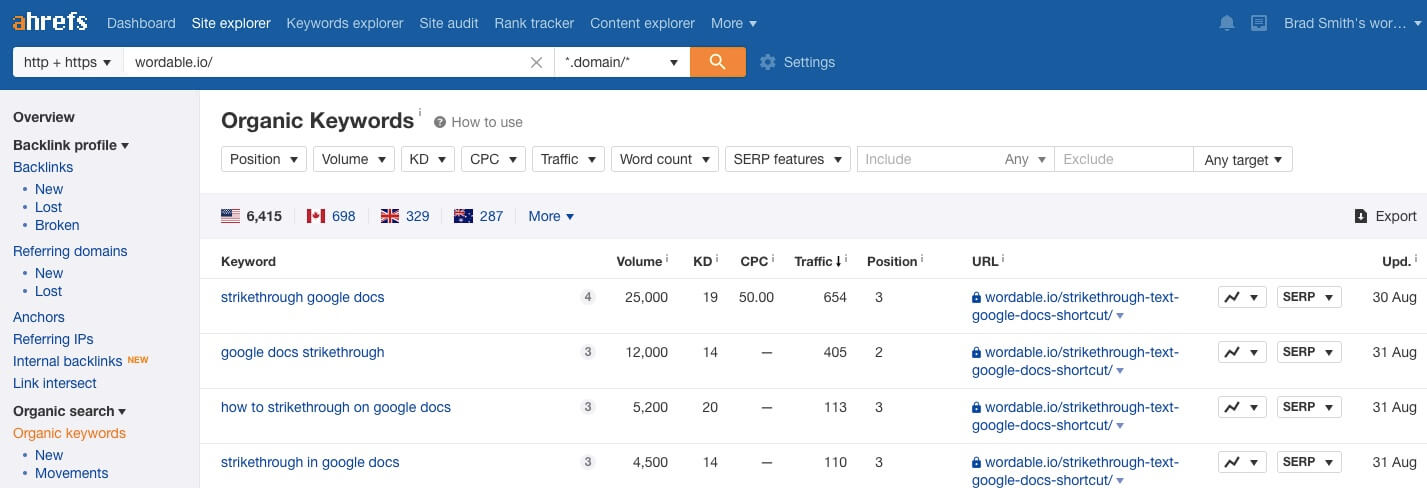Open the google docs strikethrough keyword link
The height and width of the screenshot is (488, 1427).
302,352
